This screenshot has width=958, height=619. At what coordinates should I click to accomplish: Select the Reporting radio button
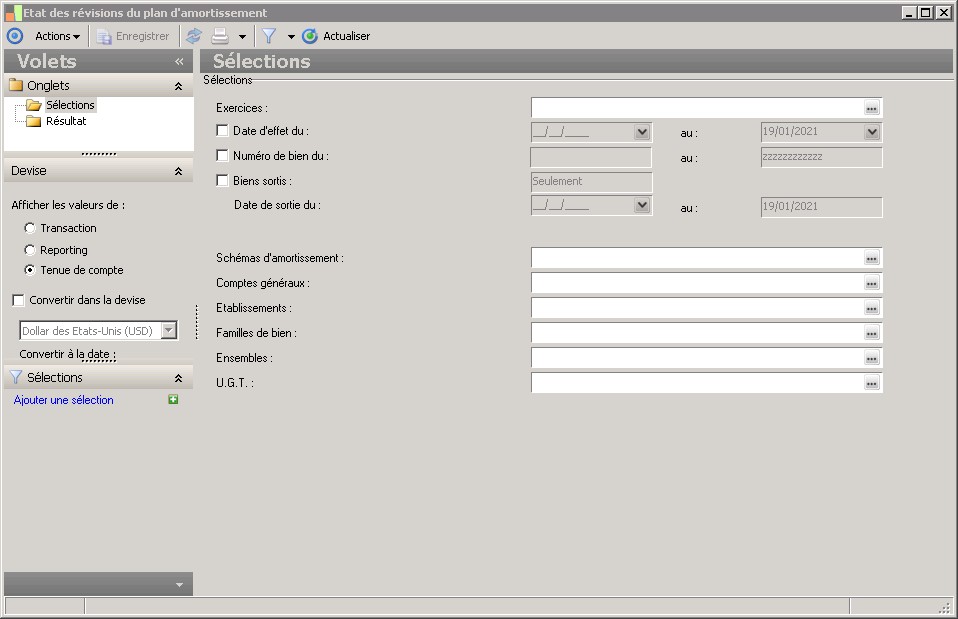pyautogui.click(x=30, y=250)
